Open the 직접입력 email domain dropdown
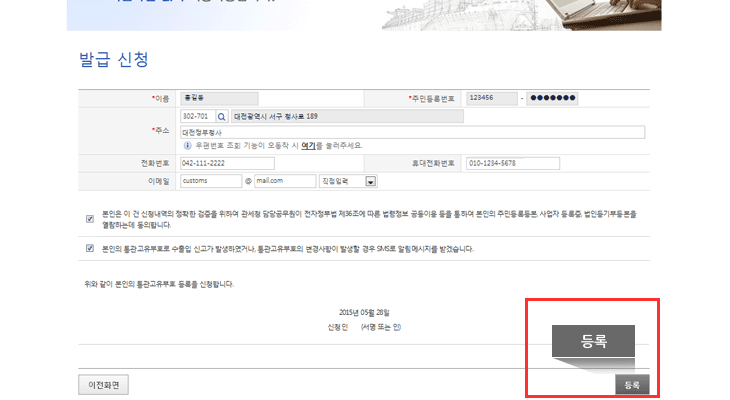This screenshot has height=400, width=730. [348, 181]
